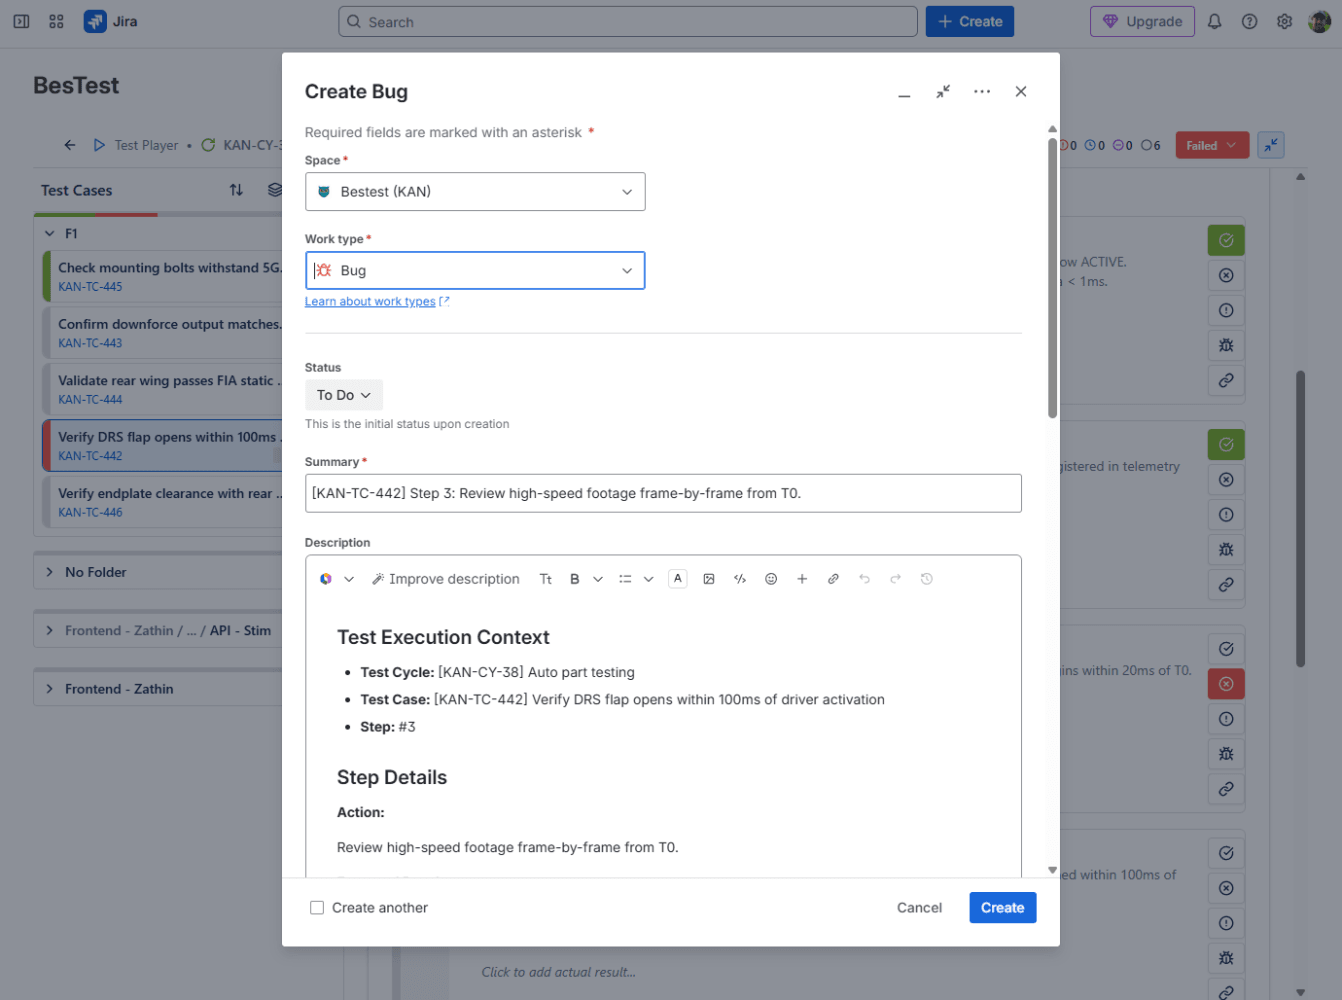The width and height of the screenshot is (1342, 1000).
Task: Create a bug from 'ow ACTIVE' step
Action: click(1226, 345)
